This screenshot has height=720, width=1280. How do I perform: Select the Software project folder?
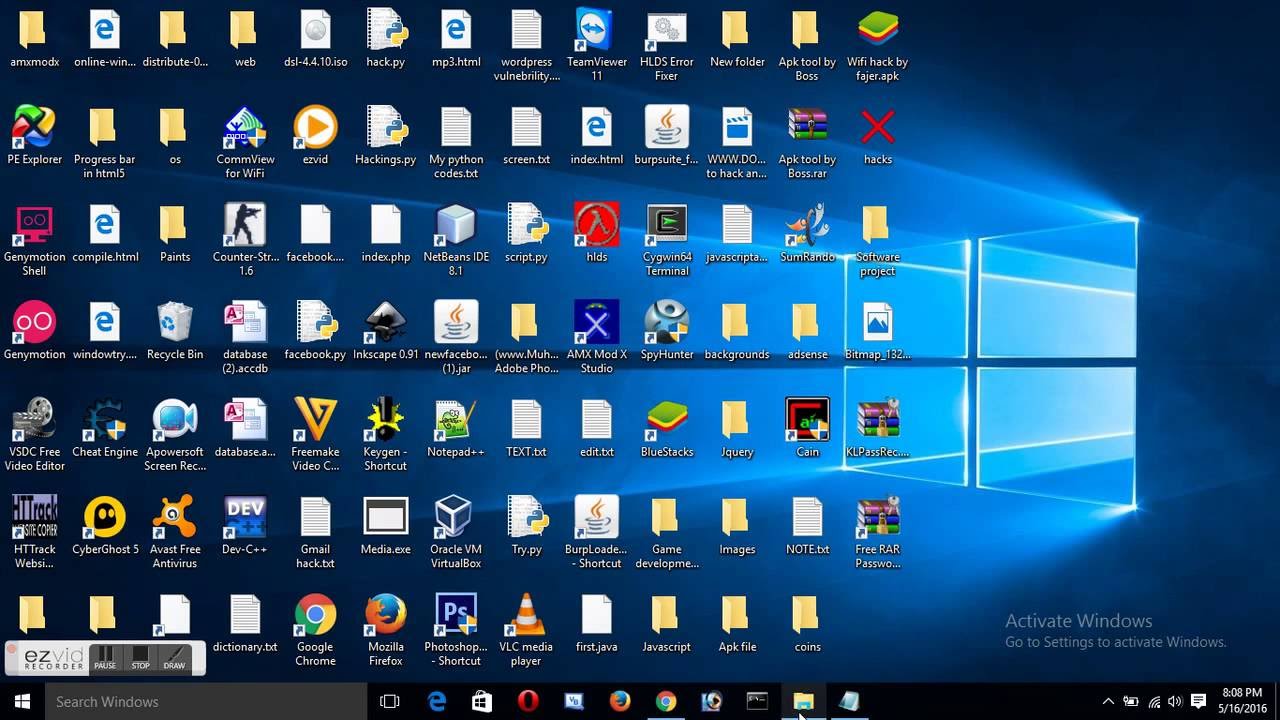click(x=877, y=240)
